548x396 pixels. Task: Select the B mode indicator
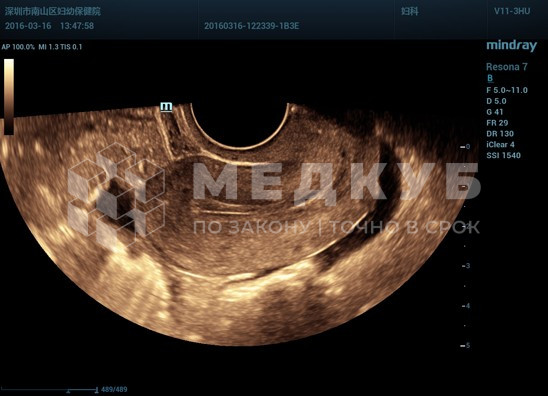490,78
